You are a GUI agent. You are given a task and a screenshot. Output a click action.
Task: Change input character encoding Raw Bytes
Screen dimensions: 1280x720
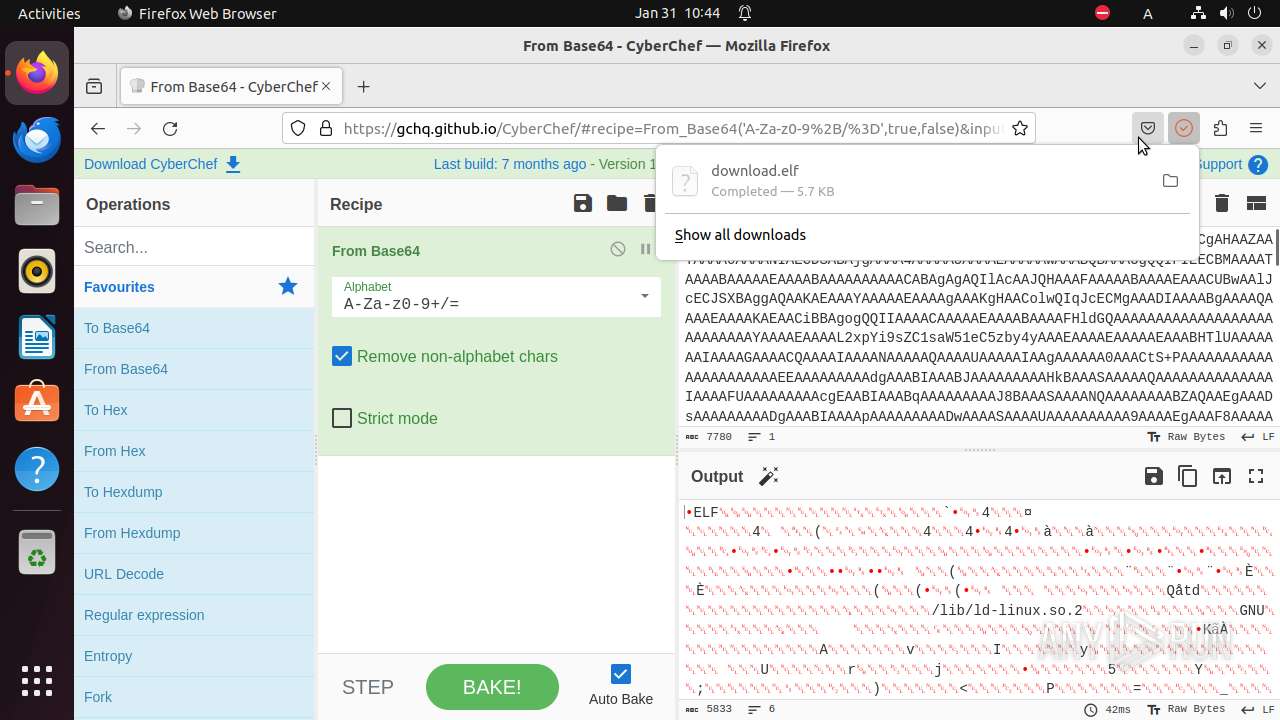1186,437
